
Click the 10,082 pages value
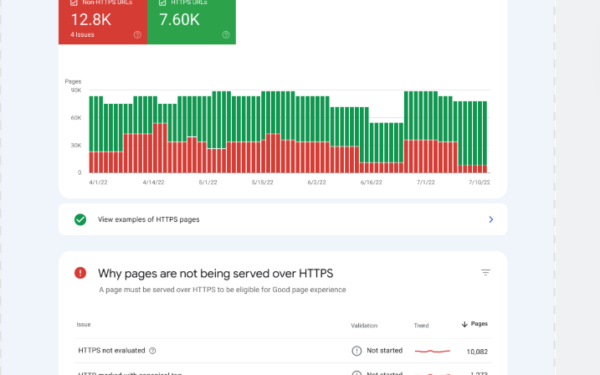pos(477,352)
